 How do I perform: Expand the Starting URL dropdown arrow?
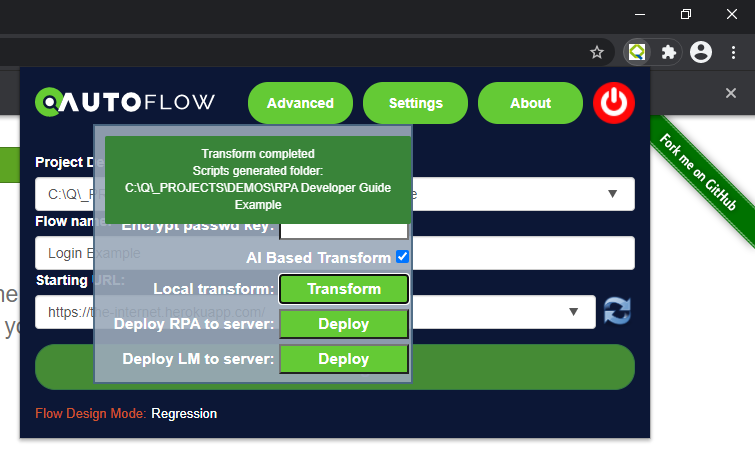[573, 312]
